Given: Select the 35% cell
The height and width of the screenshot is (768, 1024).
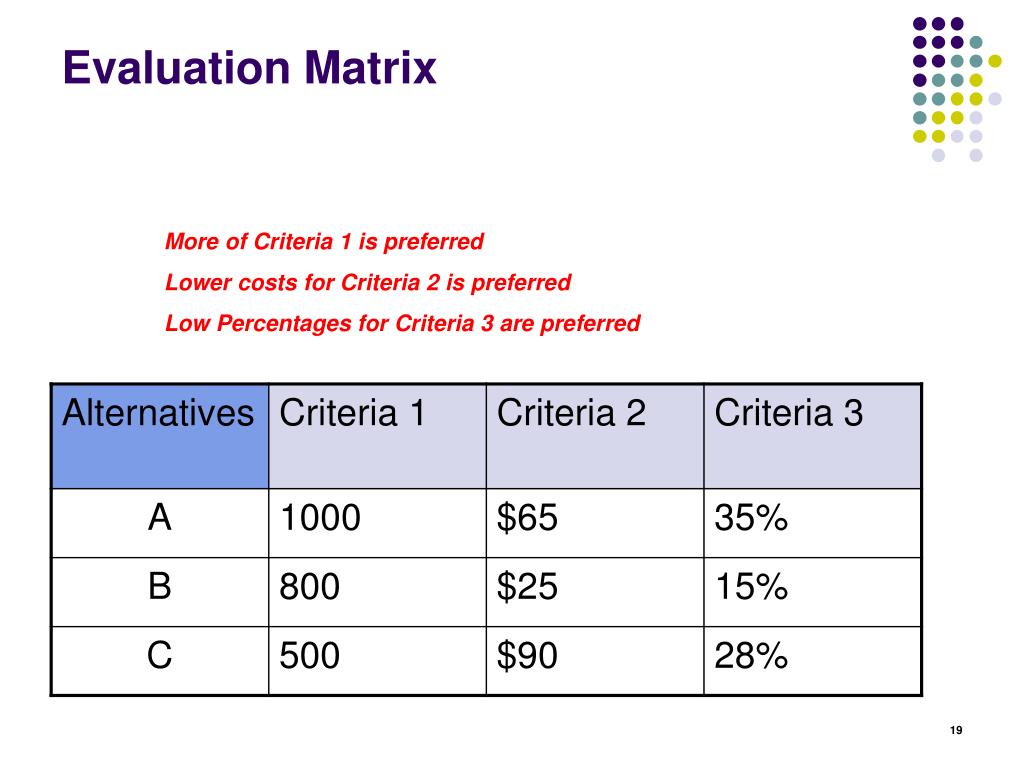Looking at the screenshot, I should pos(812,523).
